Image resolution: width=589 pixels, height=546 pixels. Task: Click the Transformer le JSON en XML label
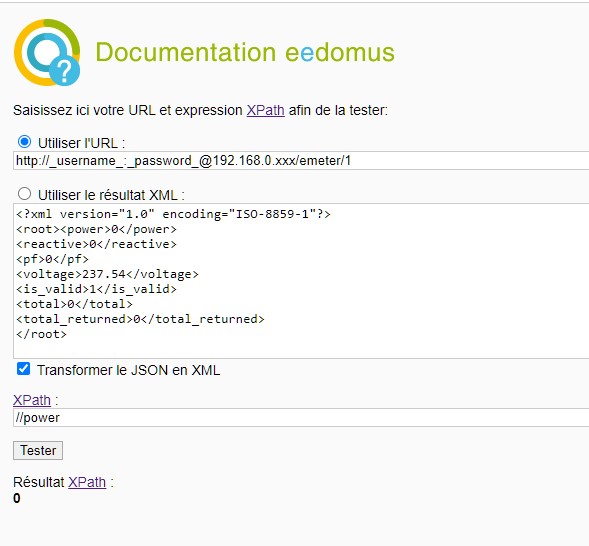pyautogui.click(x=128, y=370)
